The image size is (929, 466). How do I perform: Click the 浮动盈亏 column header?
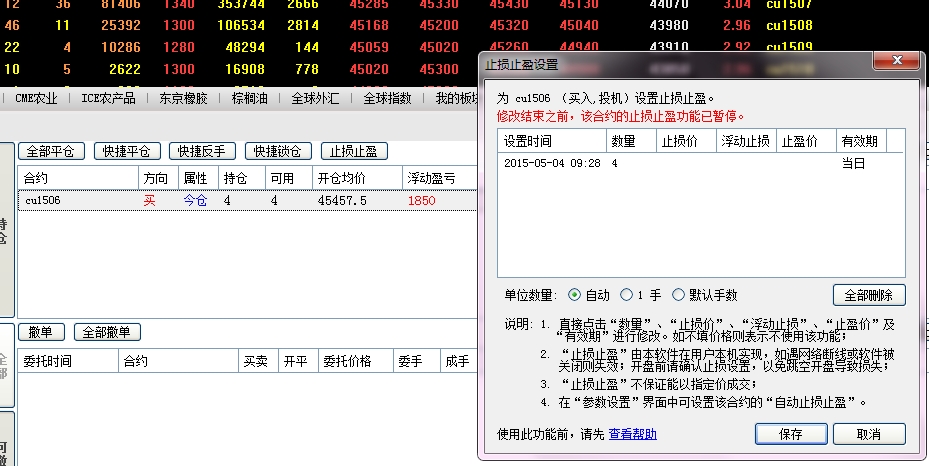pos(431,178)
